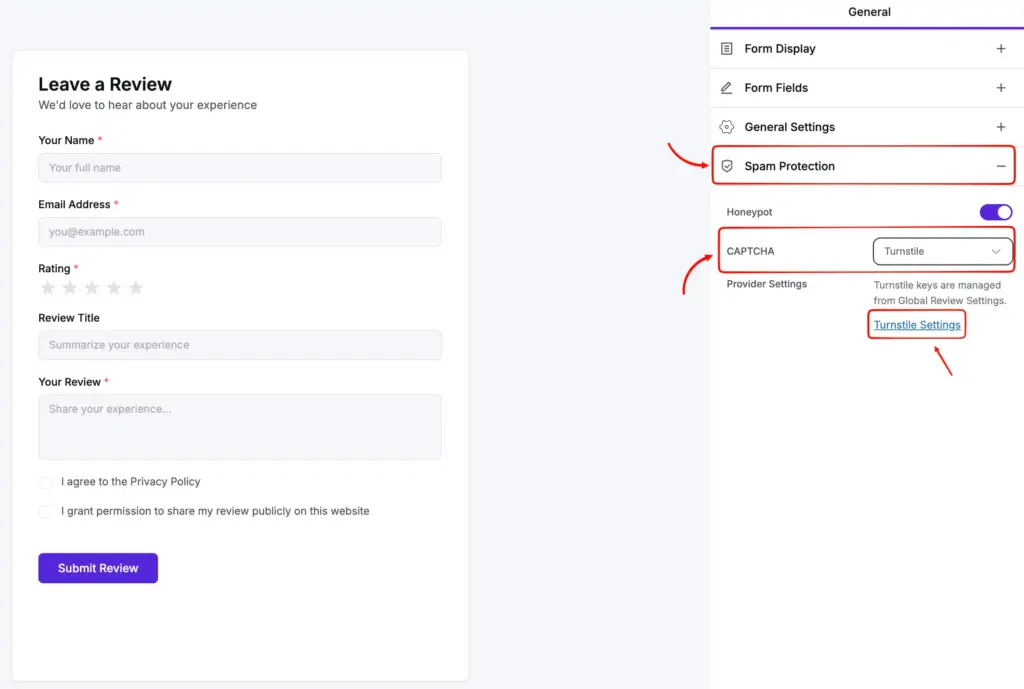Open the CAPTCHA Turnstile dropdown

(x=941, y=251)
